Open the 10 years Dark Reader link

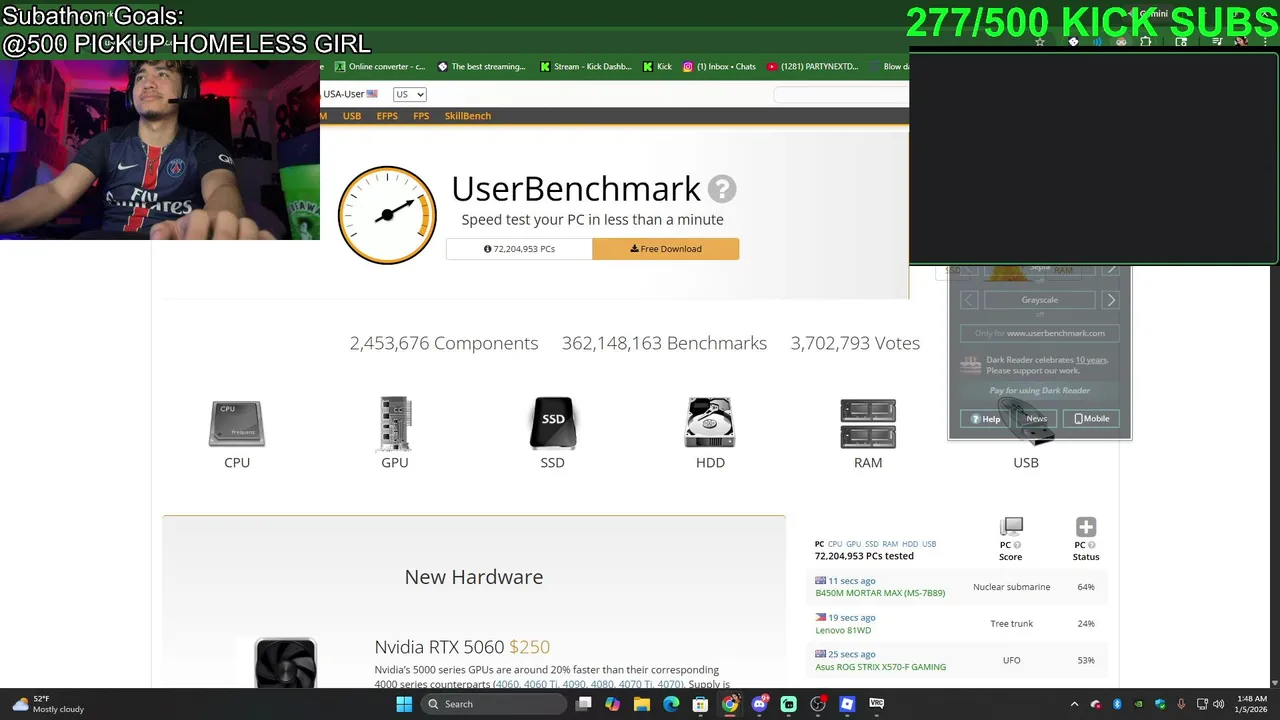point(1090,360)
